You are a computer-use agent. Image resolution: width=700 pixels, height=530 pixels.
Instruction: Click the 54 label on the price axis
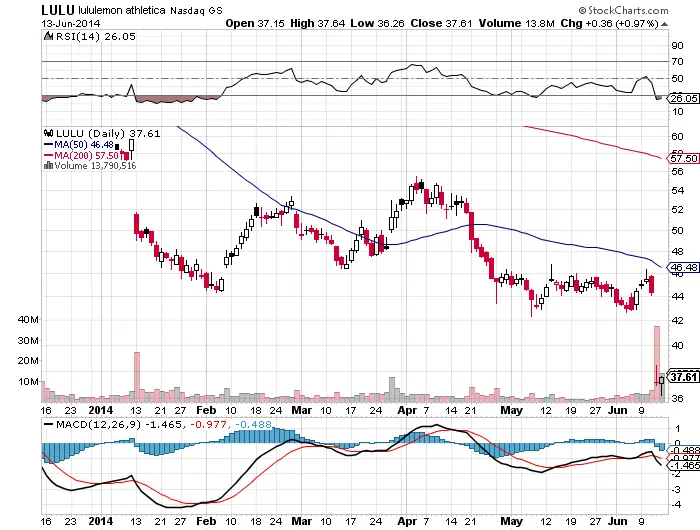point(677,190)
